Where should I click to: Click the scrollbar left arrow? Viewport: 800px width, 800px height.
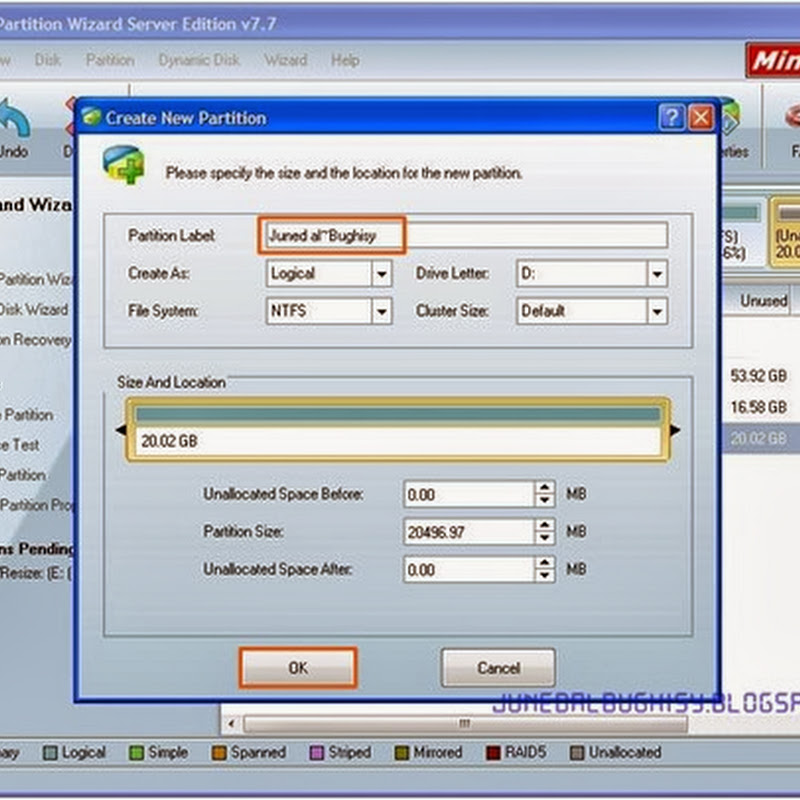232,723
